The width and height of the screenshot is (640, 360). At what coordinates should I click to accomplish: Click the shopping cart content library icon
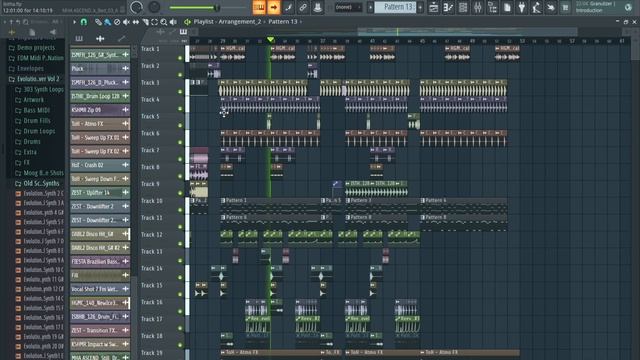pyautogui.click(x=565, y=7)
